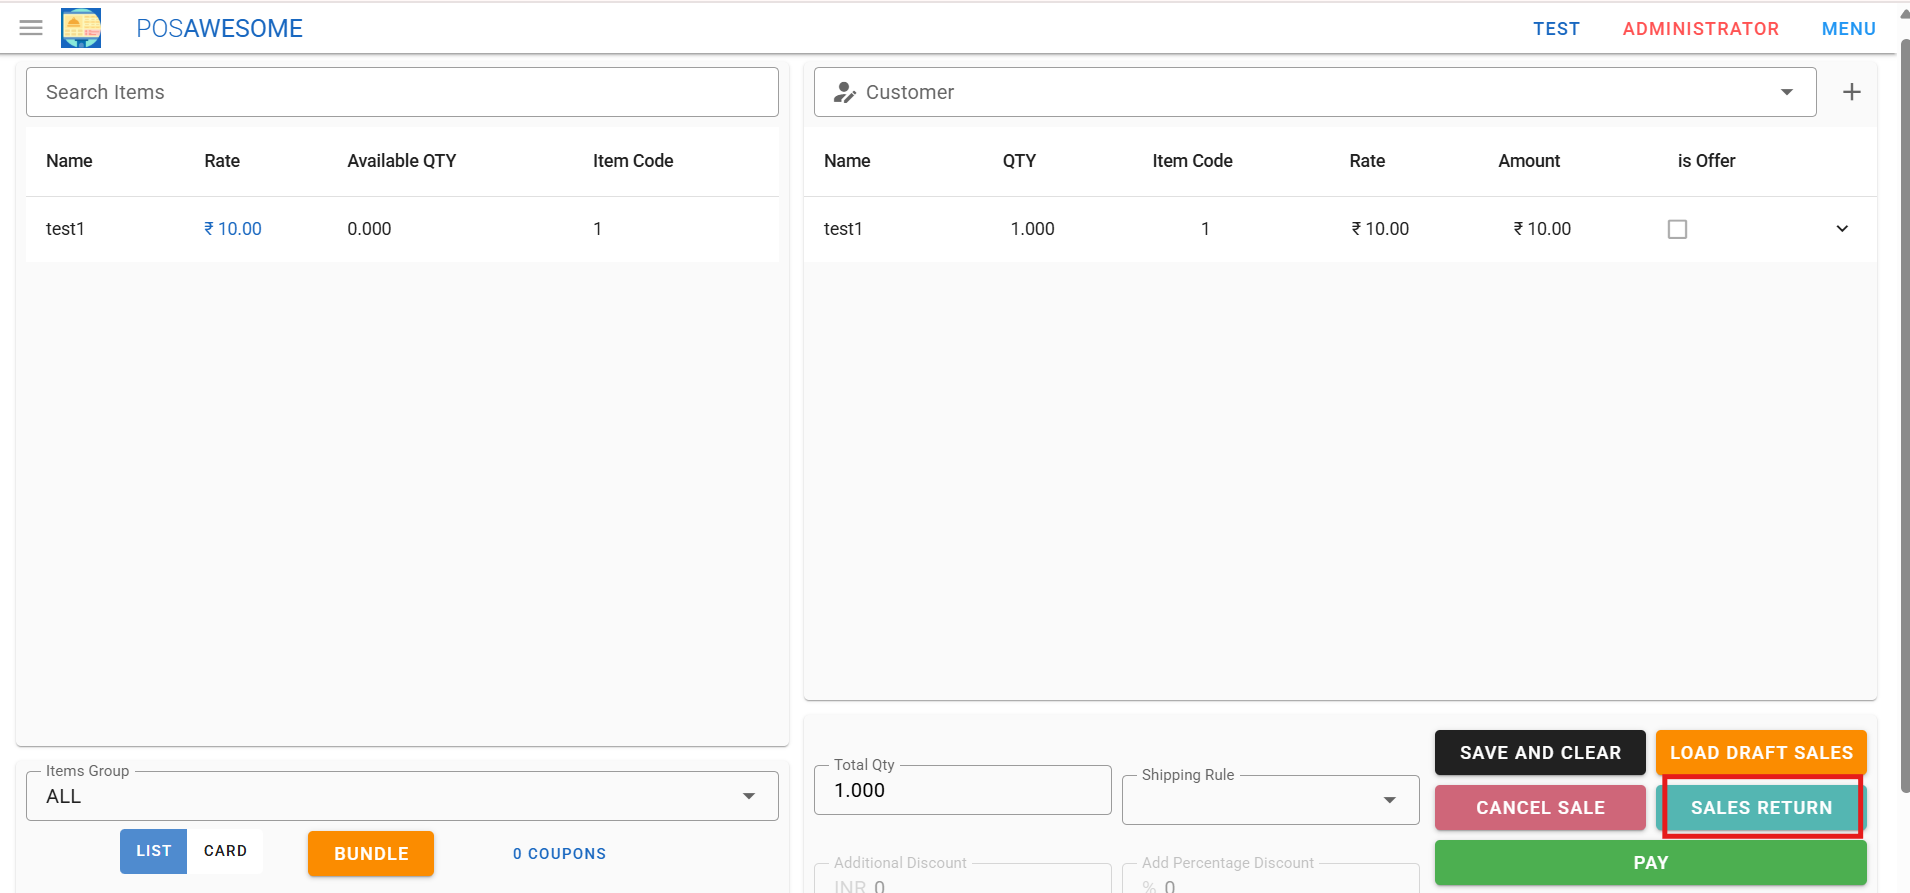Click the Additional Discount field
The height and width of the screenshot is (893, 1910).
pos(962,878)
